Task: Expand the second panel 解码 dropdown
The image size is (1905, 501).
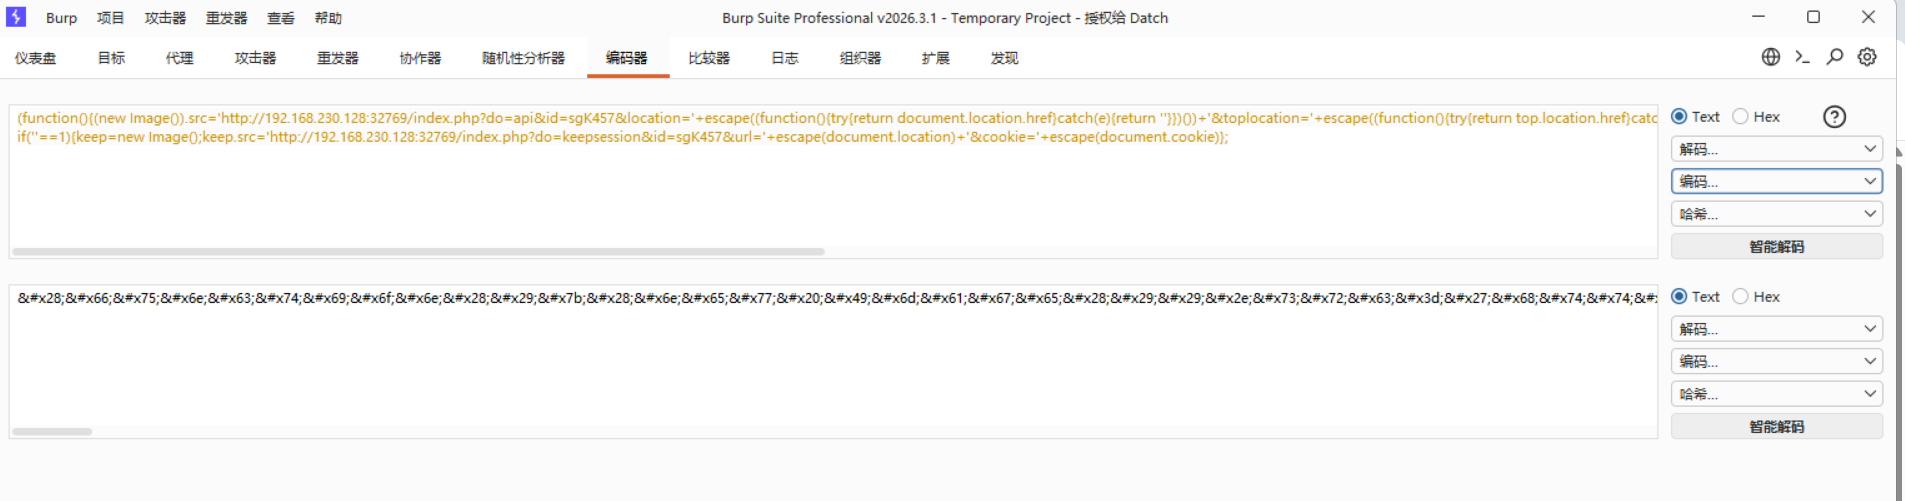Action: (1777, 329)
